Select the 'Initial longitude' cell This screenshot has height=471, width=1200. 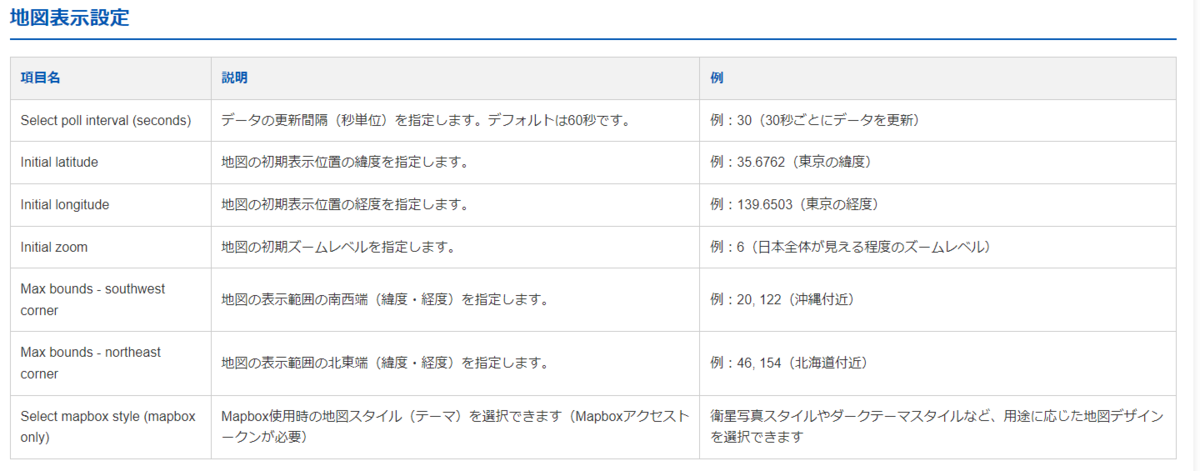tap(110, 204)
